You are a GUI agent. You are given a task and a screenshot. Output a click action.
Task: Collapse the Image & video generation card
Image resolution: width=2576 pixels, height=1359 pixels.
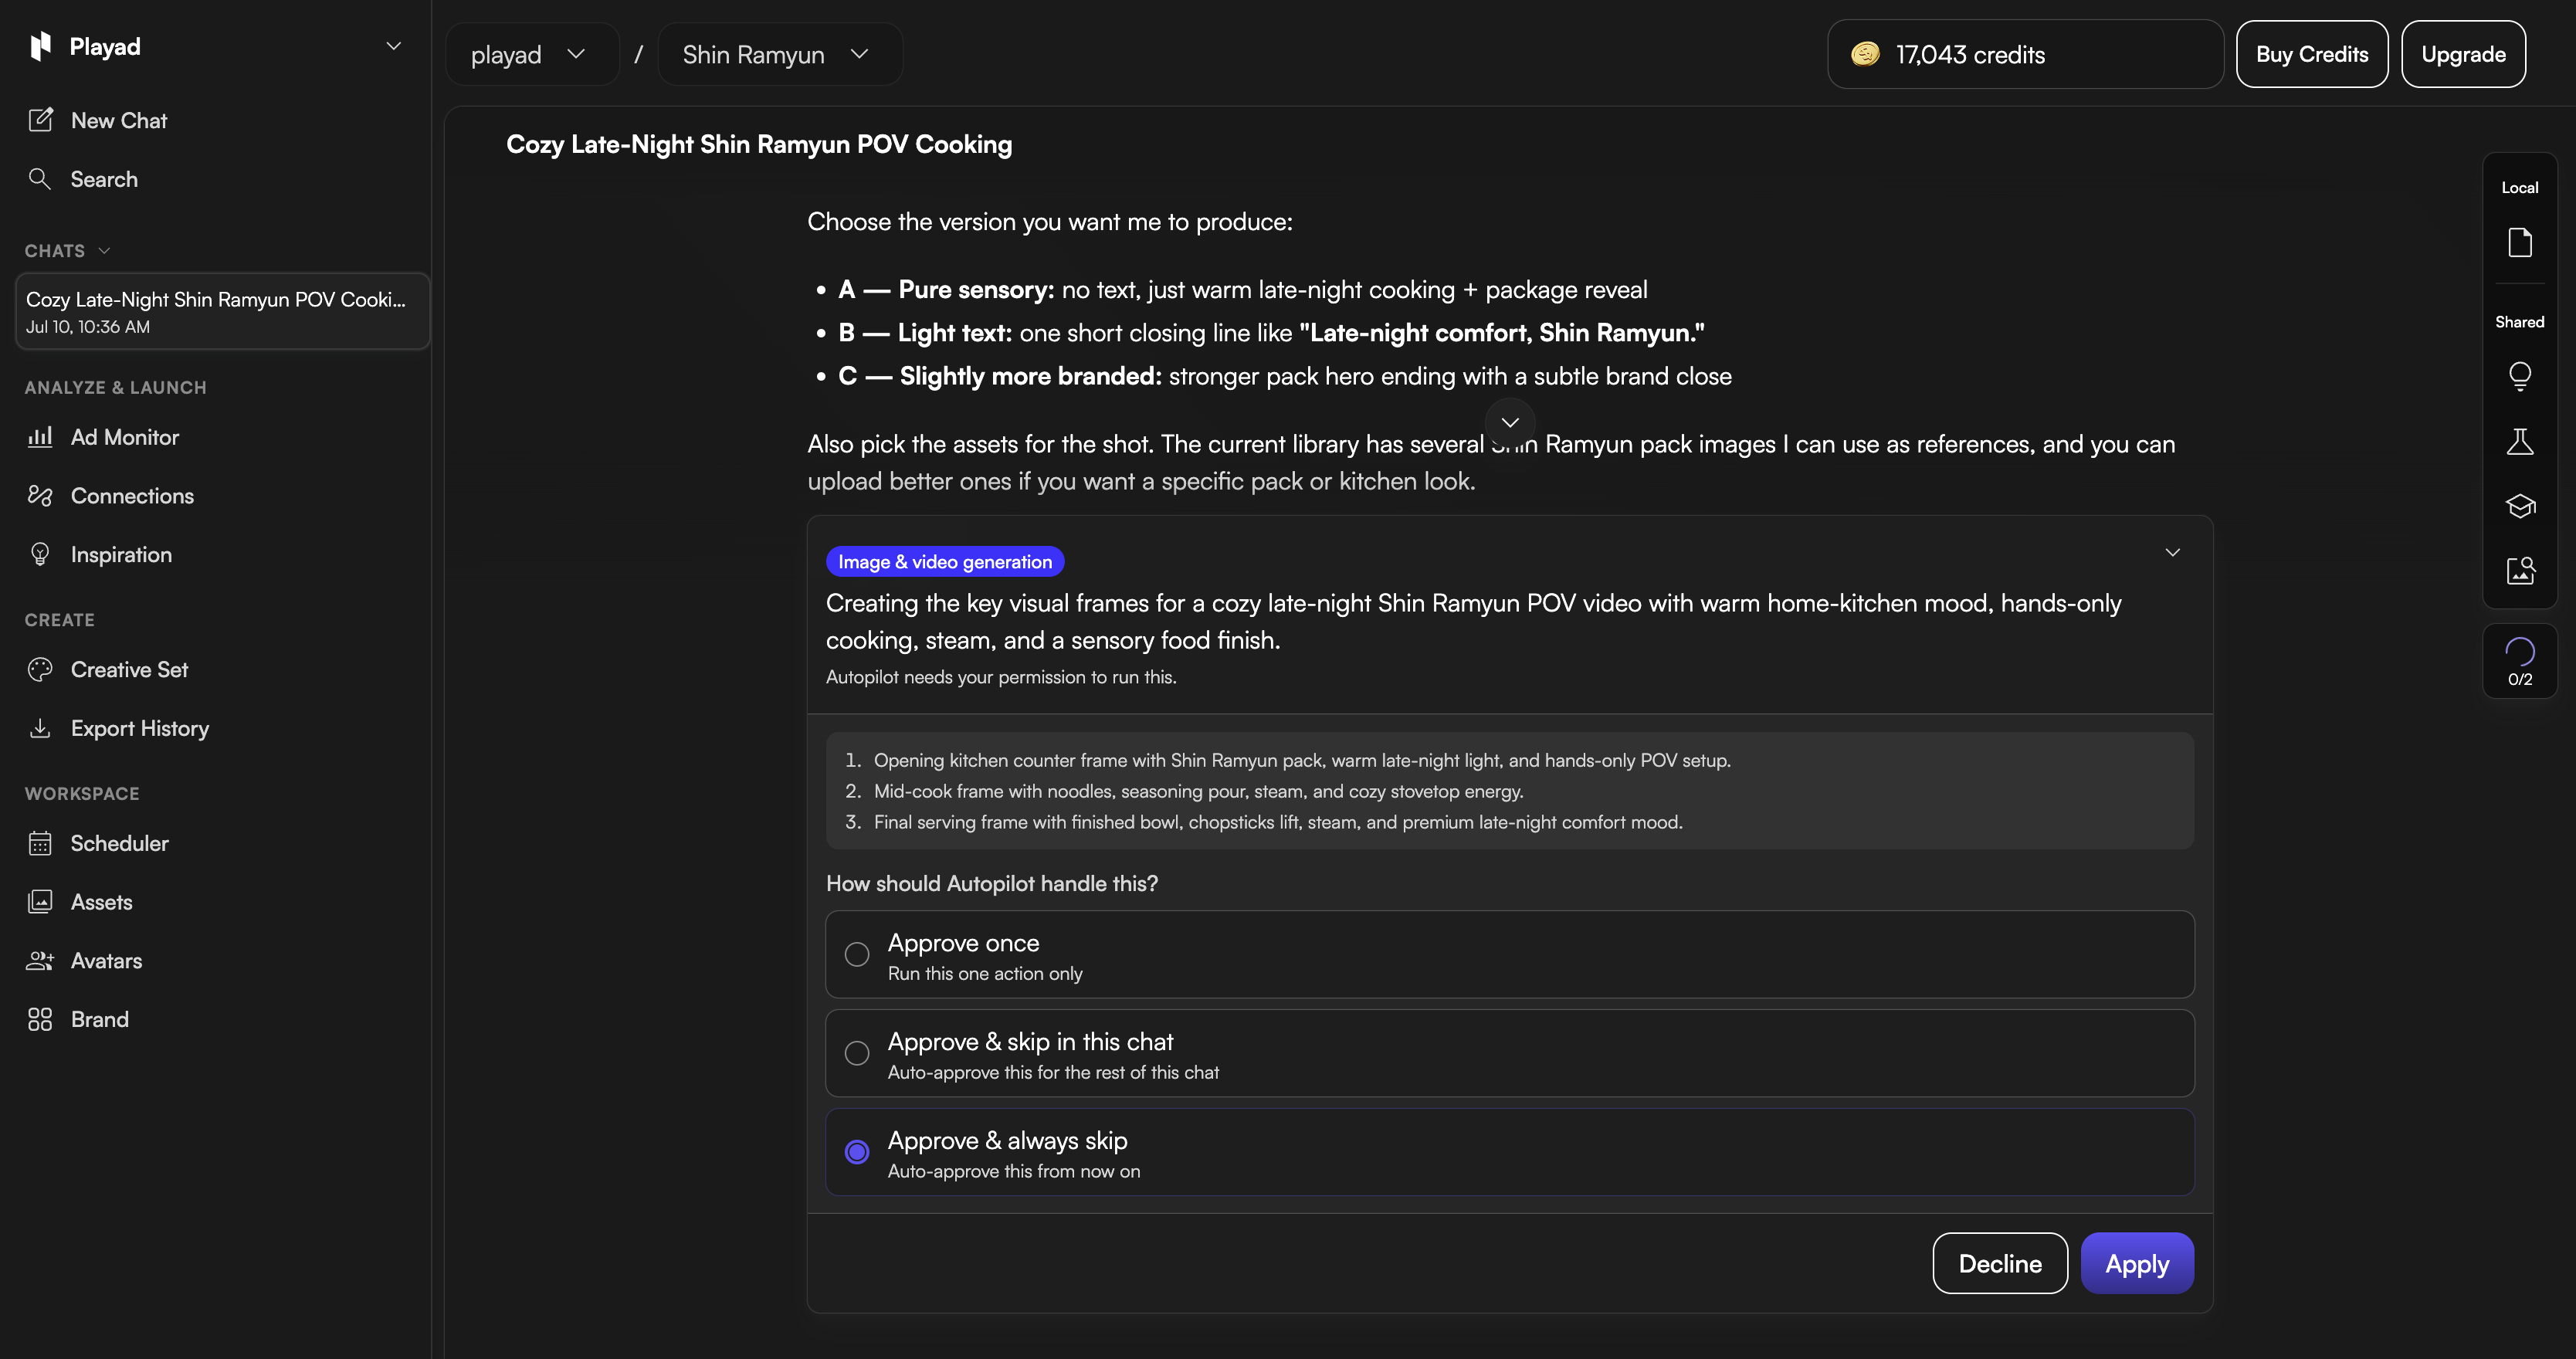click(2172, 552)
